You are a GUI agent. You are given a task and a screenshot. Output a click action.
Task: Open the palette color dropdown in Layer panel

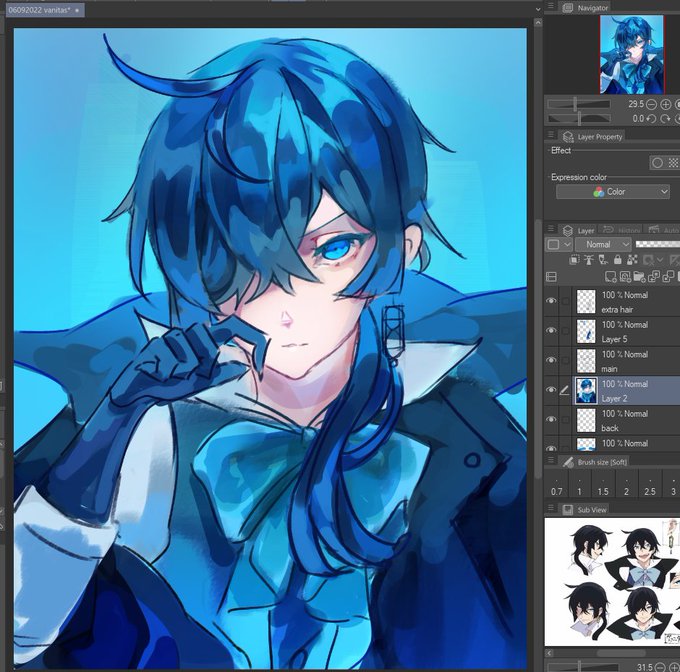(559, 245)
